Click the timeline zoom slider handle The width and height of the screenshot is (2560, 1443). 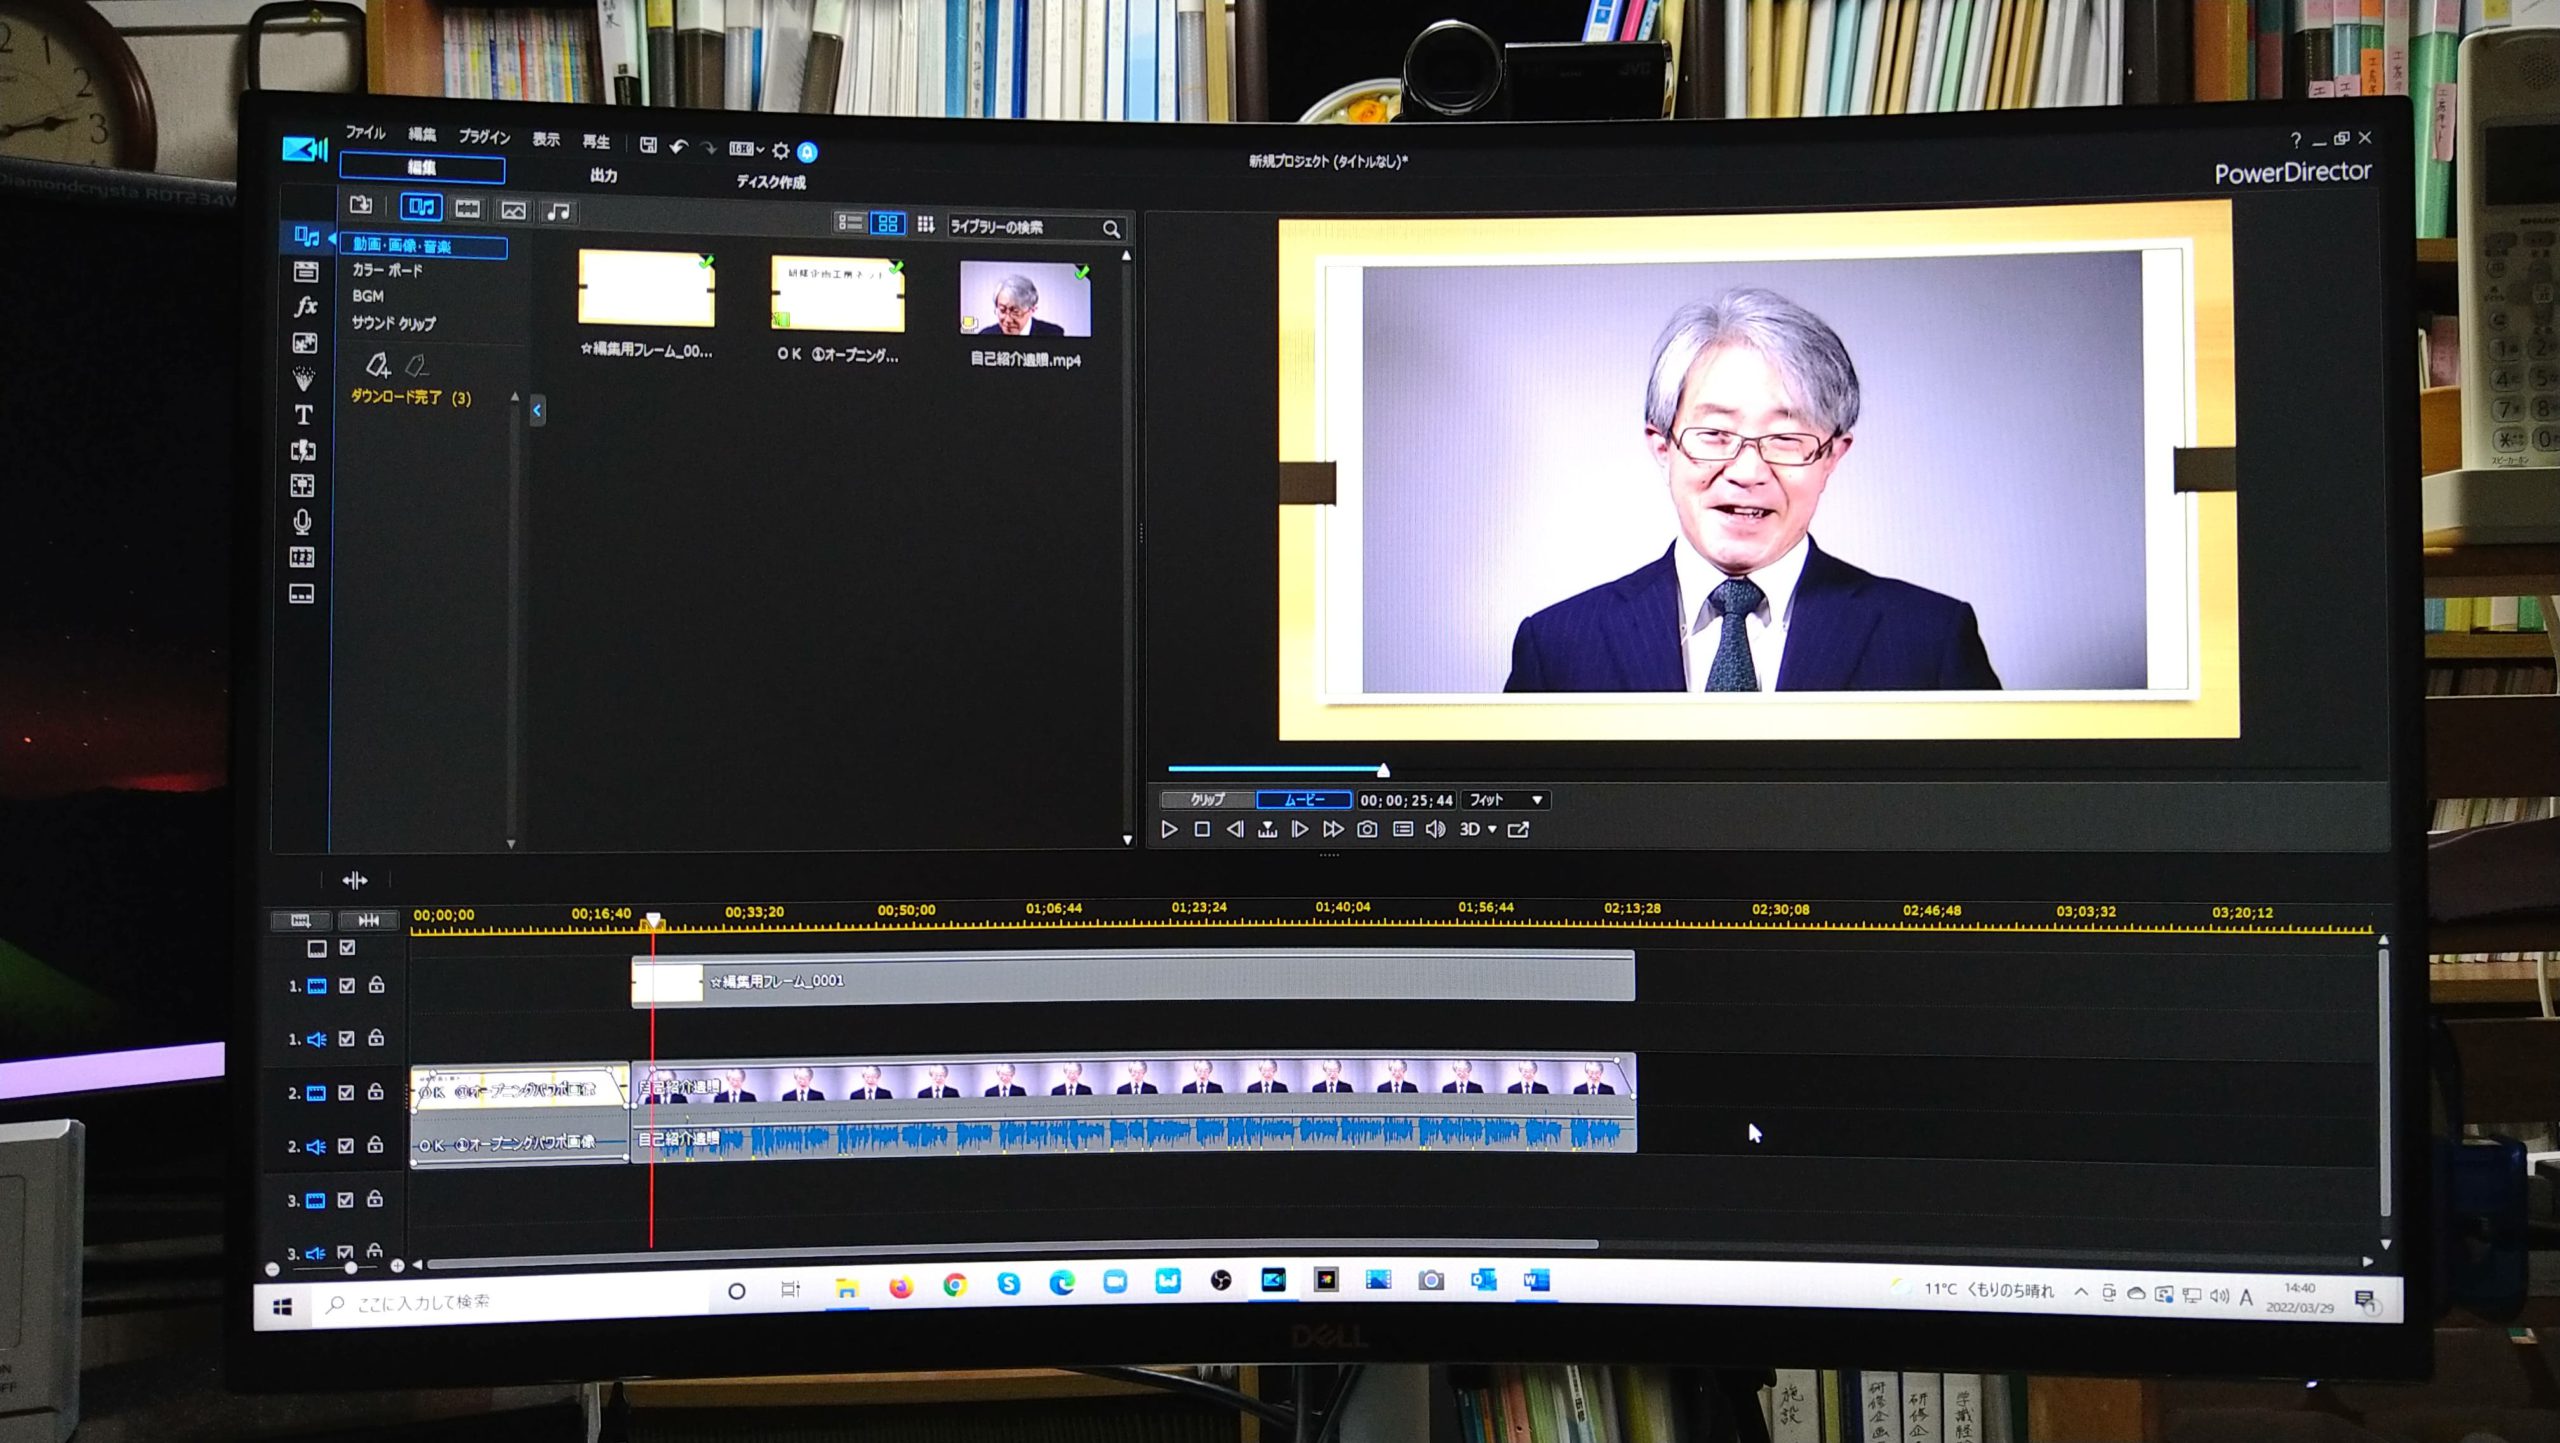[x=350, y=1267]
